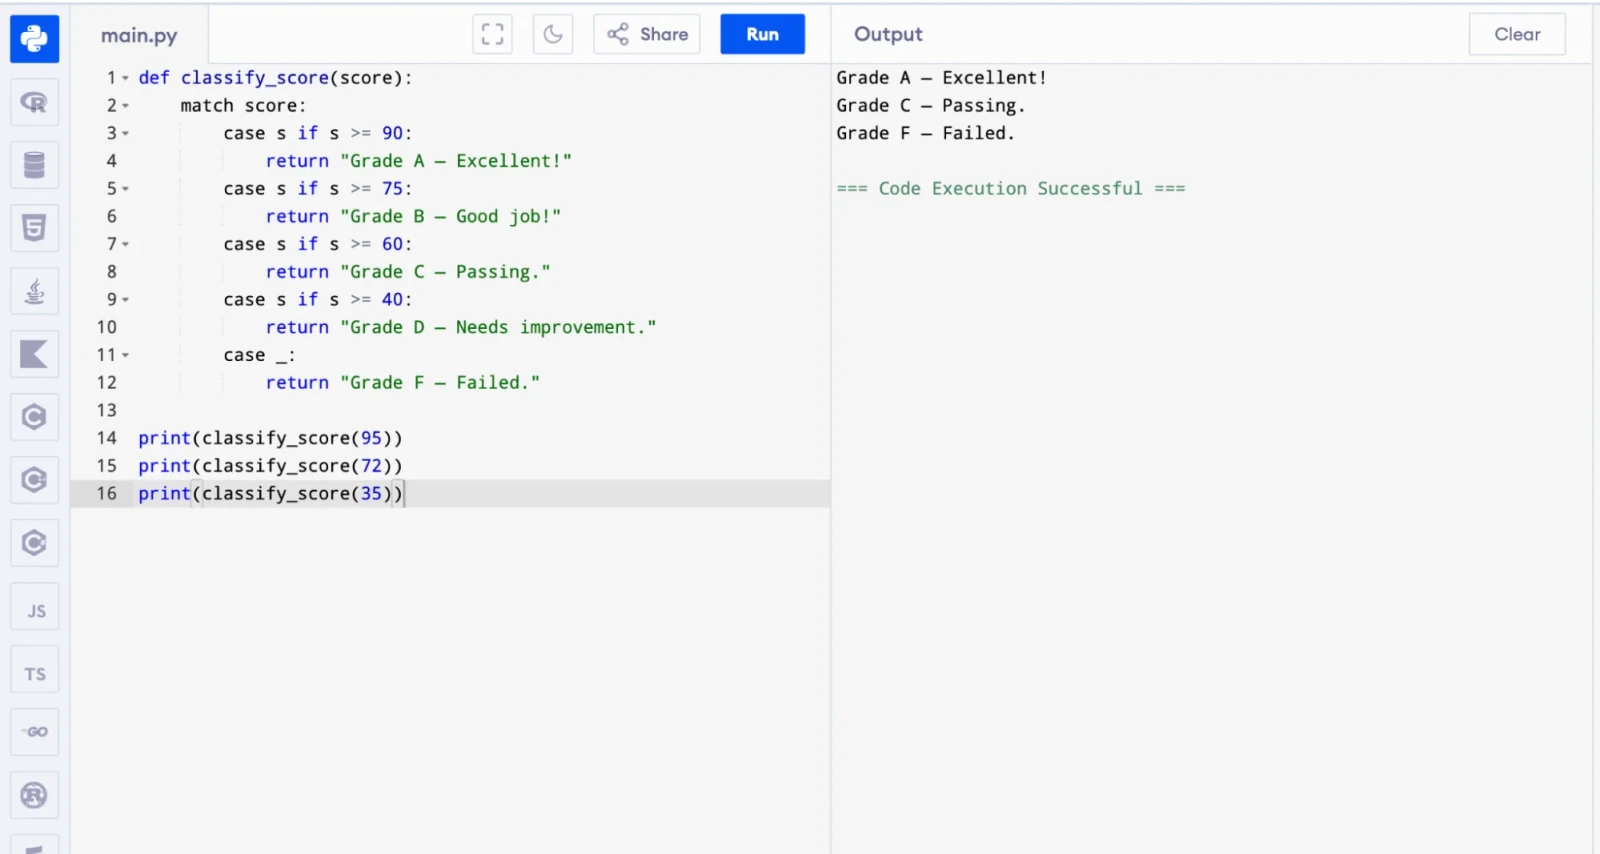Place cursor in print(classify_score(72)) line
Viewport: 1600px width, 854px height.
pyautogui.click(x=270, y=466)
